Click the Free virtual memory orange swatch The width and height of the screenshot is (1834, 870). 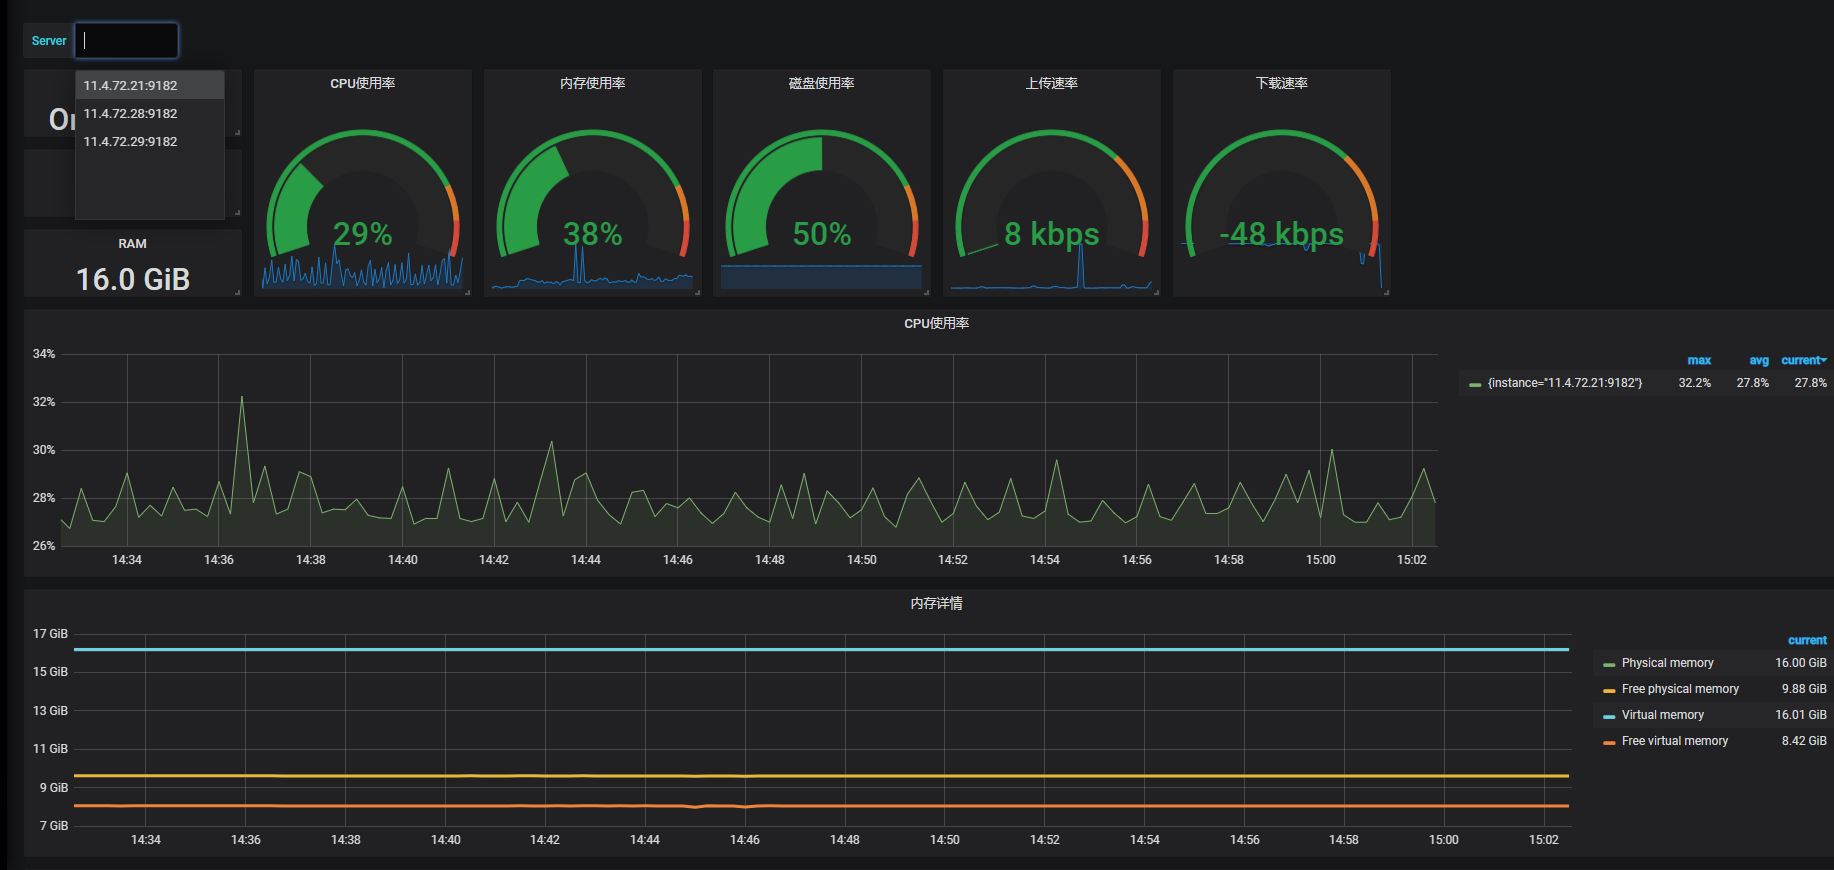click(x=1609, y=742)
